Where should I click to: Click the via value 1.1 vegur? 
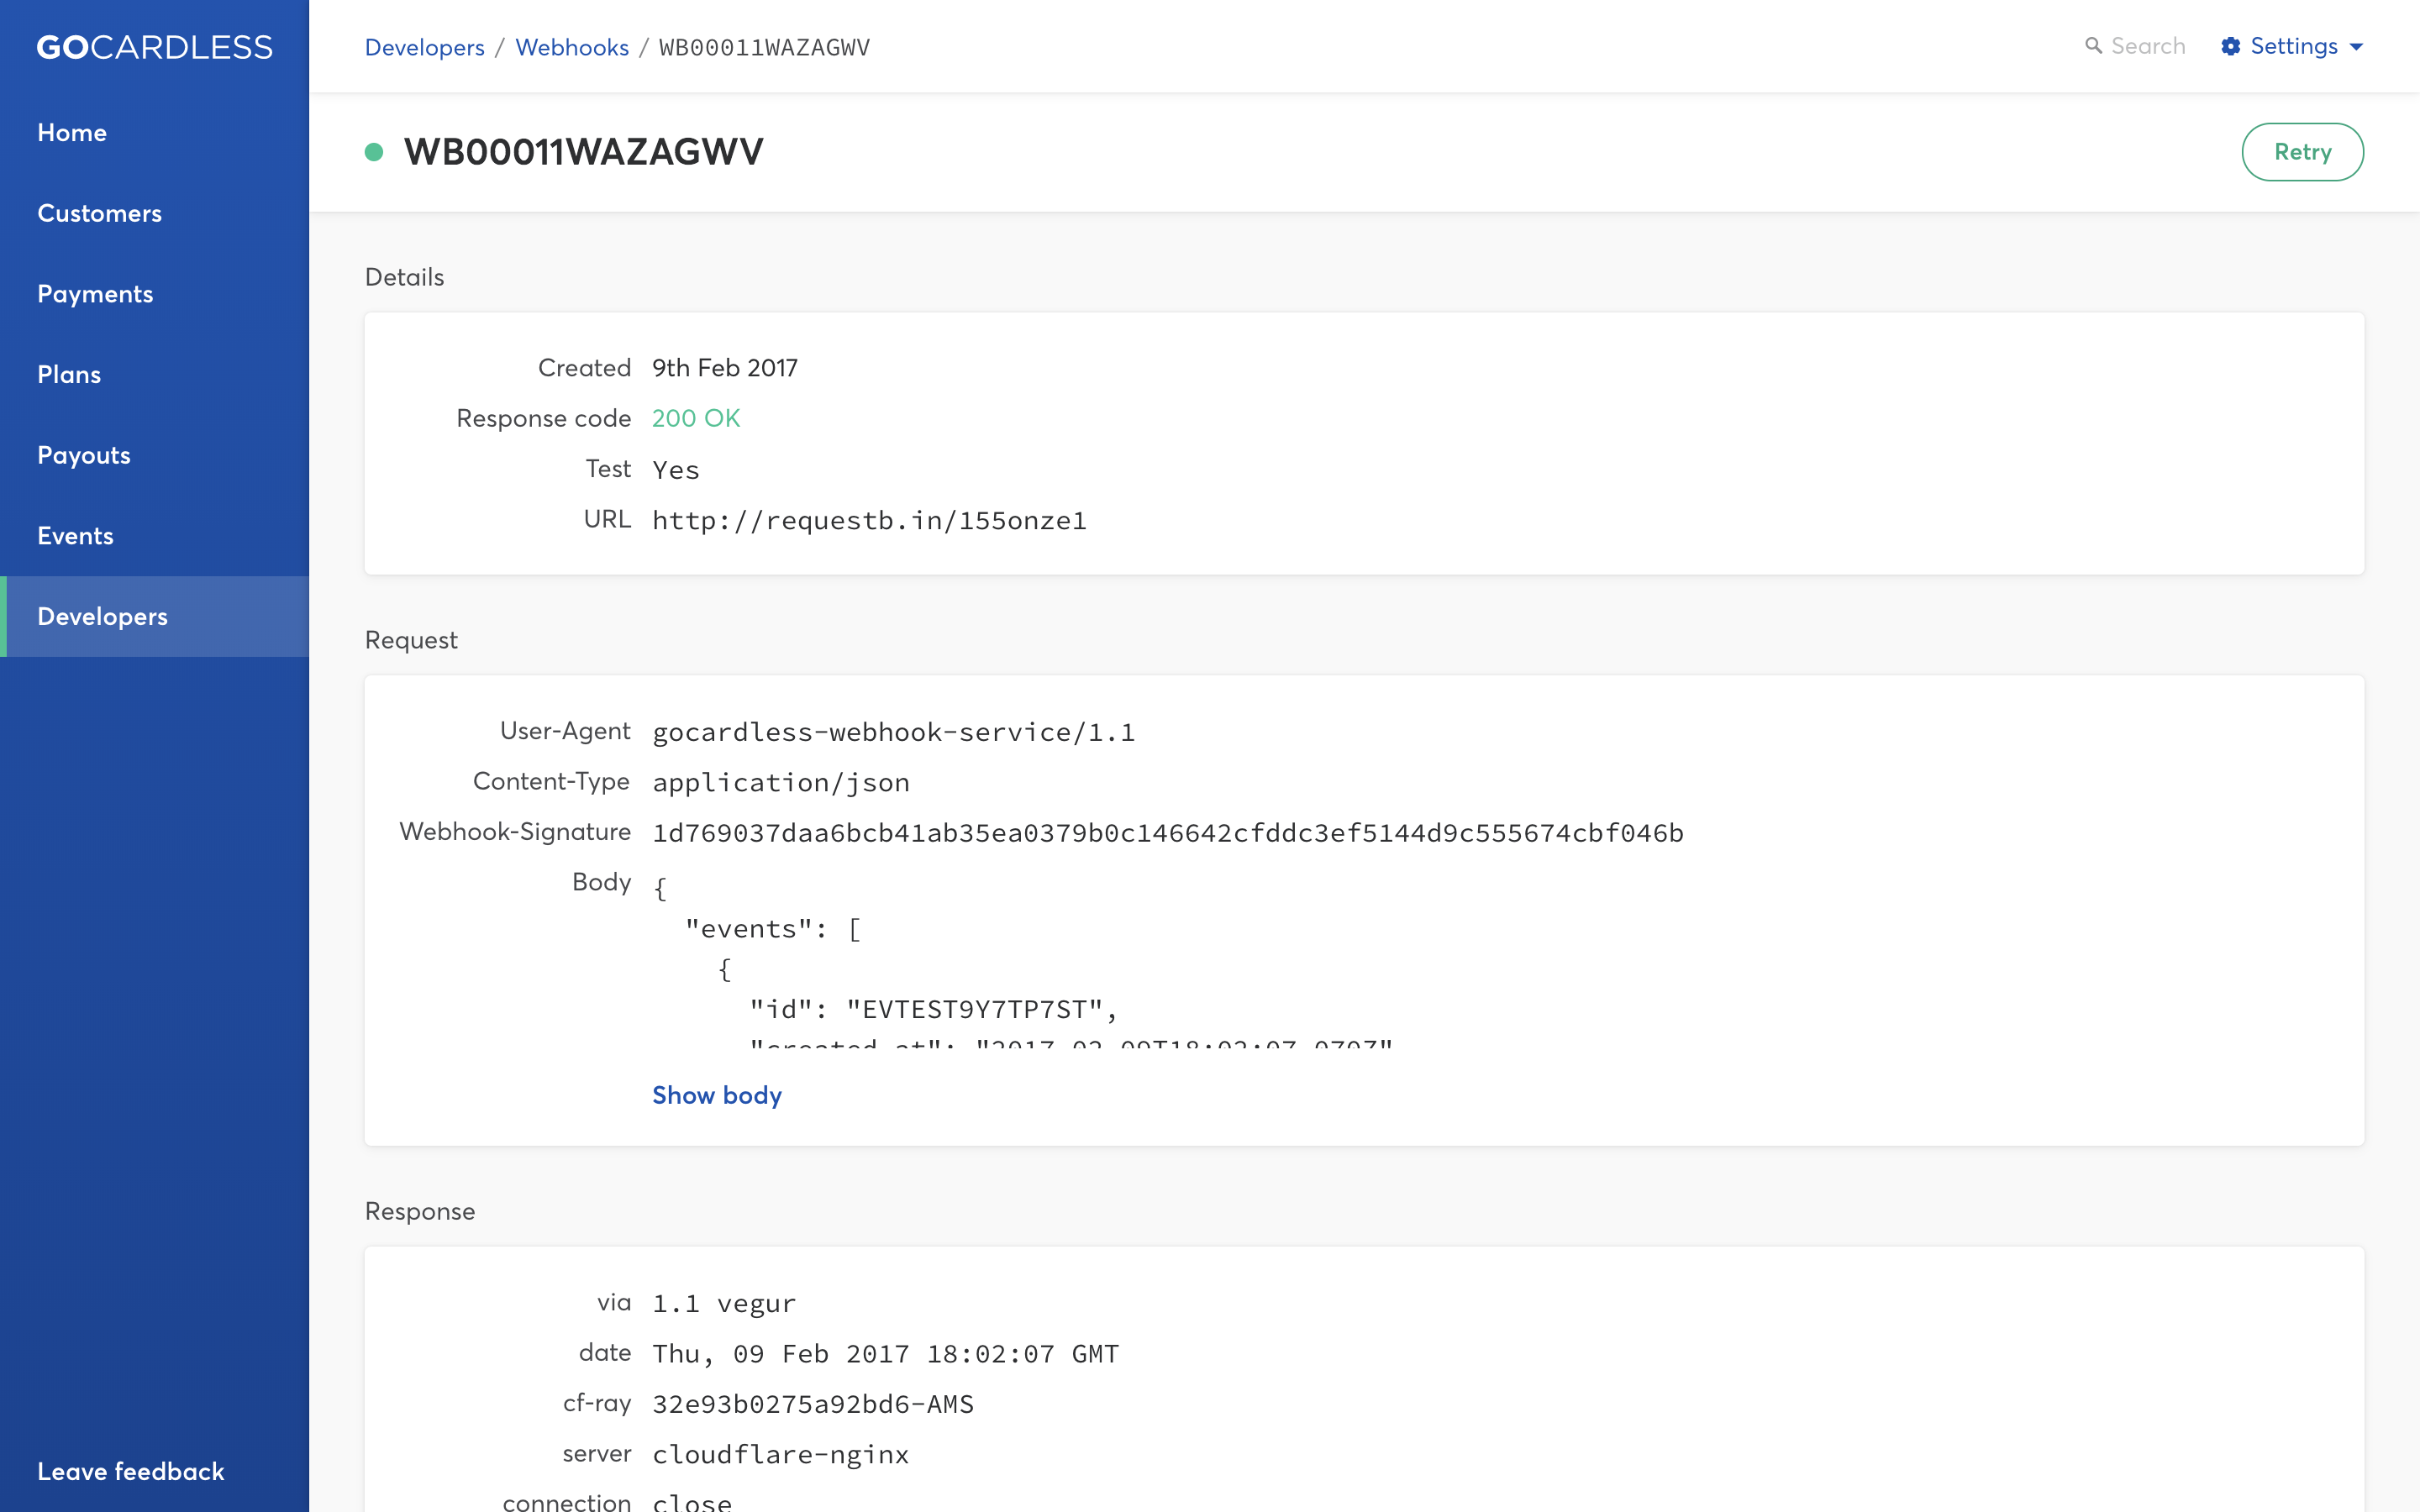coord(724,1303)
